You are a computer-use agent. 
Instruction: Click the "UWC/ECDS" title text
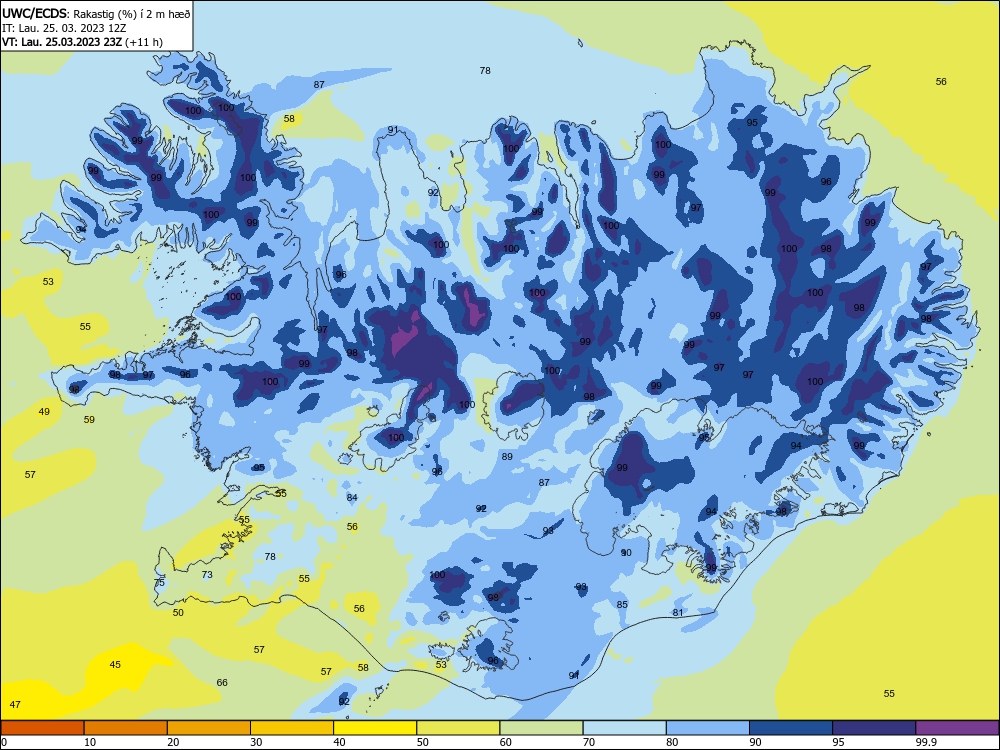point(34,13)
